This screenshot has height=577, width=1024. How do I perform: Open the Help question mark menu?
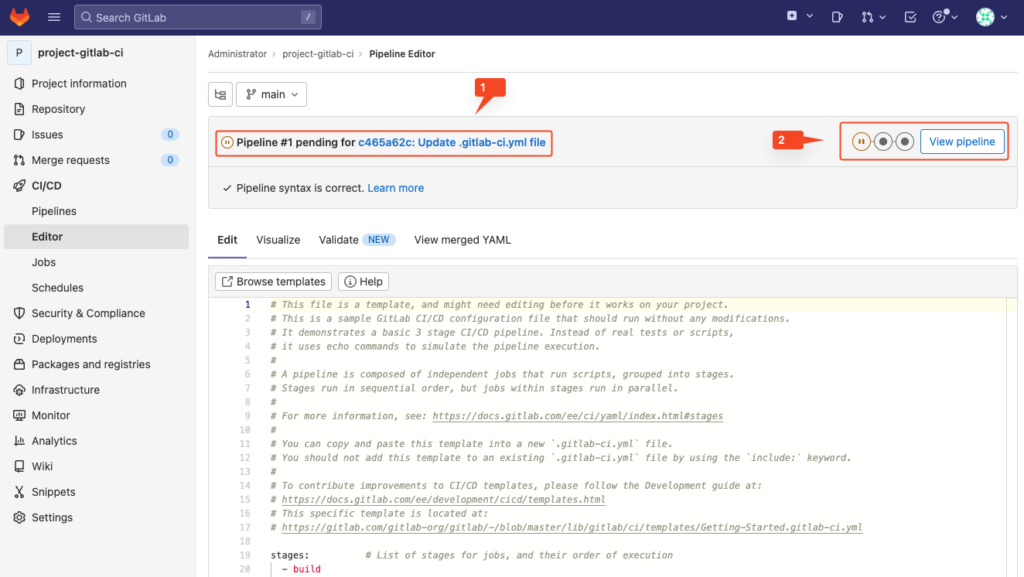(945, 17)
